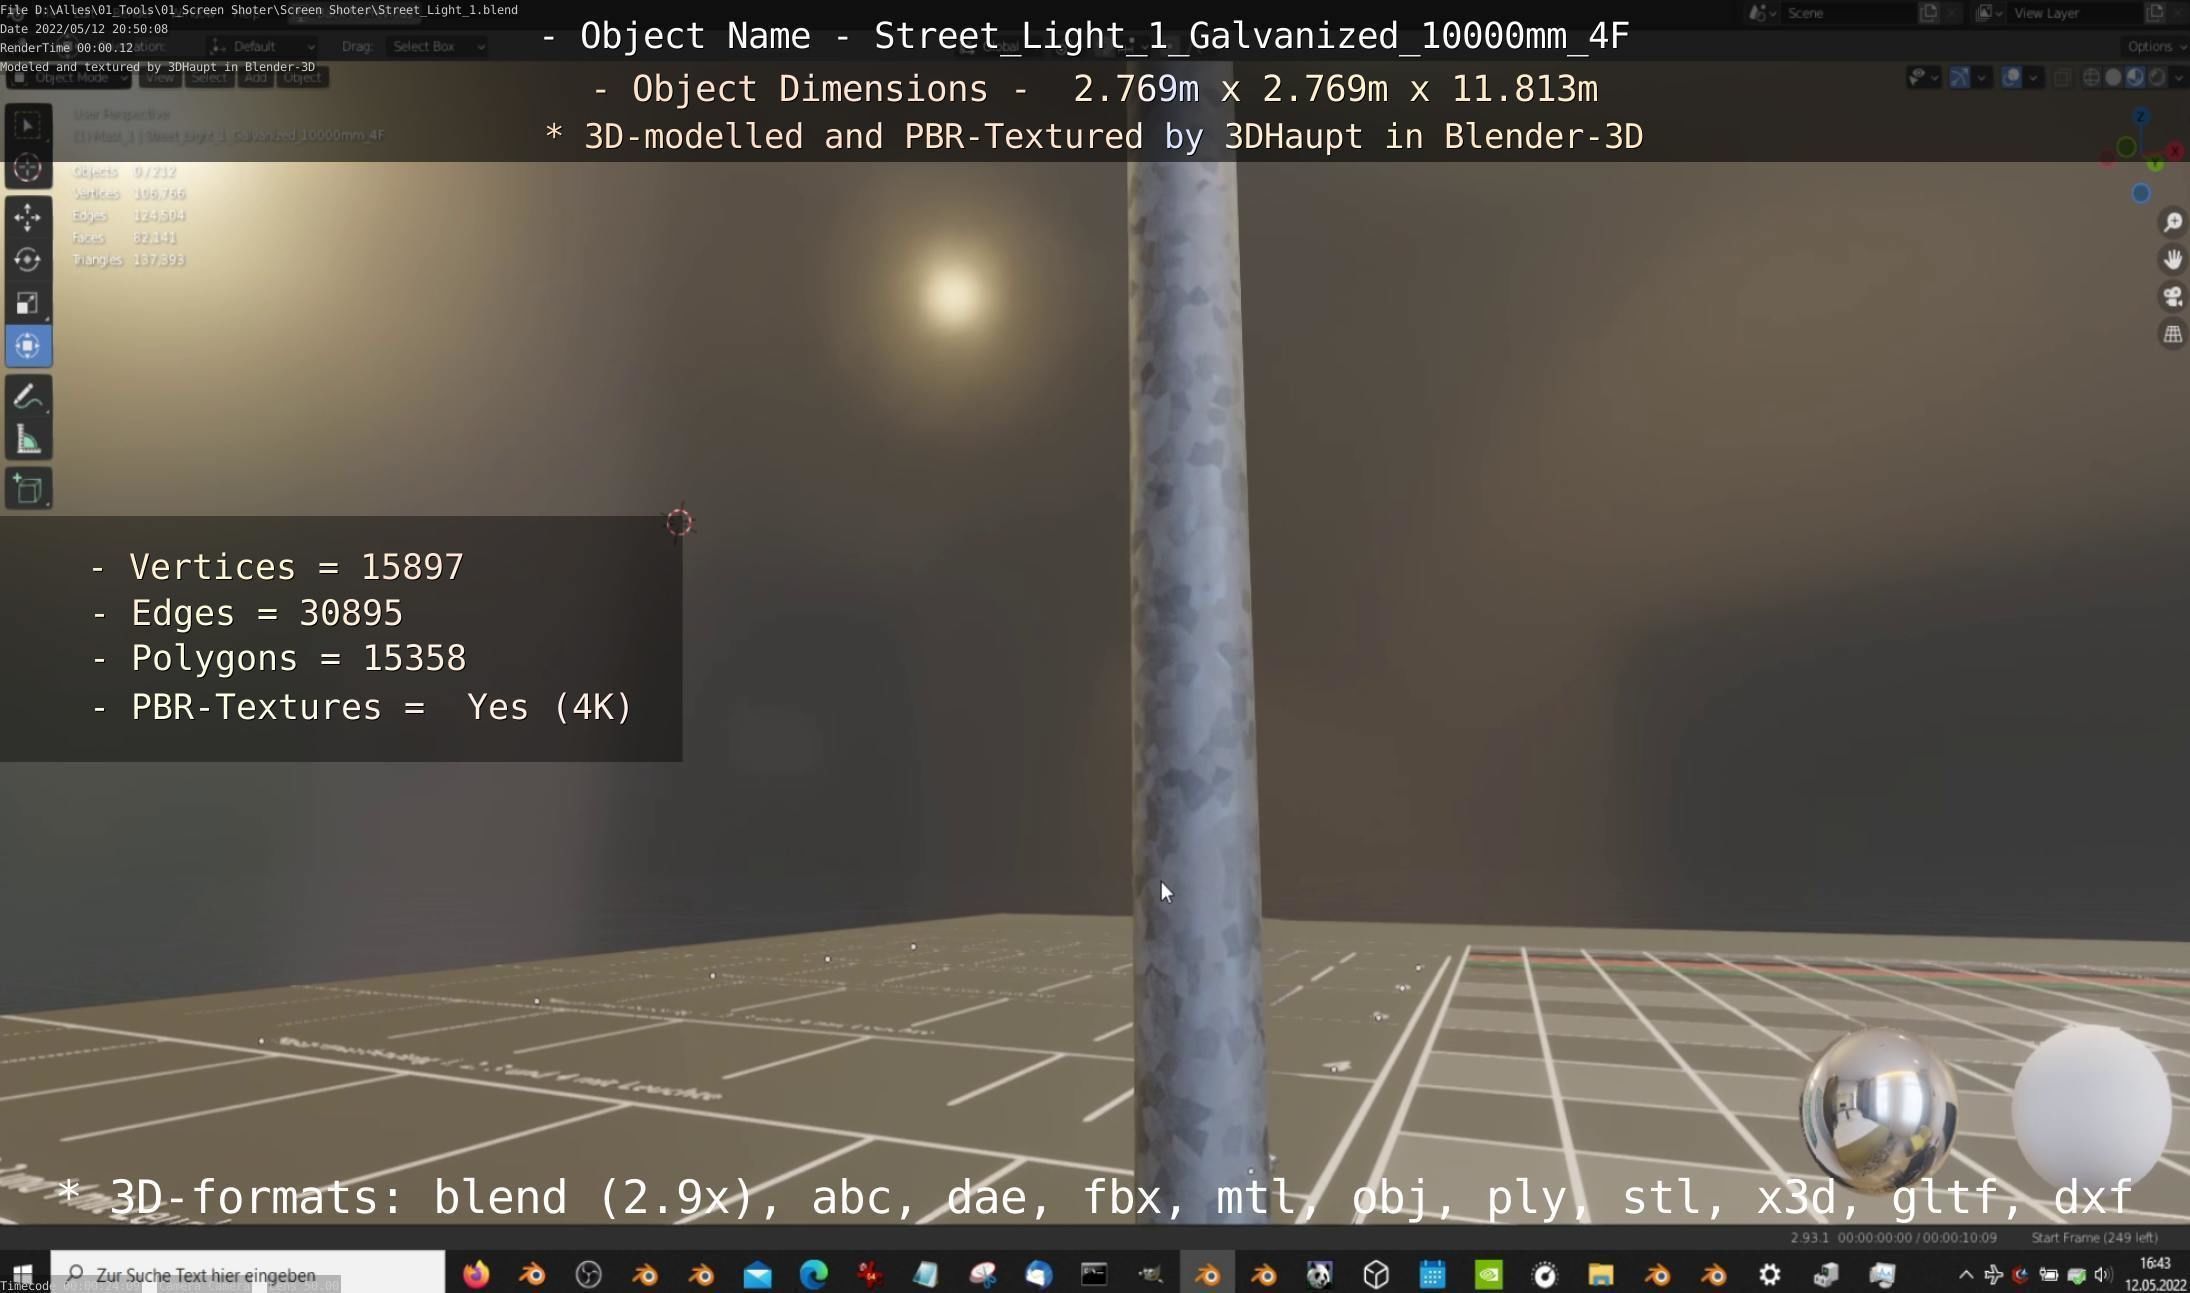Viewport: 2190px width, 1293px height.
Task: Enable rendered viewport shading
Action: (x=2157, y=77)
